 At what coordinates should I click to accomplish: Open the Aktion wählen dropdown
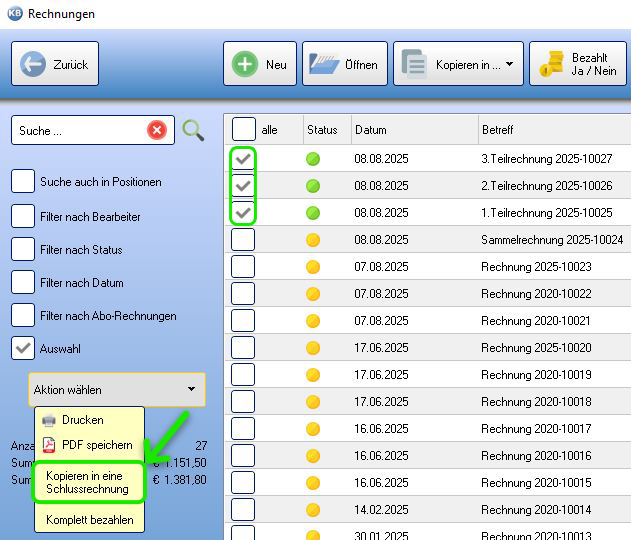point(117,390)
